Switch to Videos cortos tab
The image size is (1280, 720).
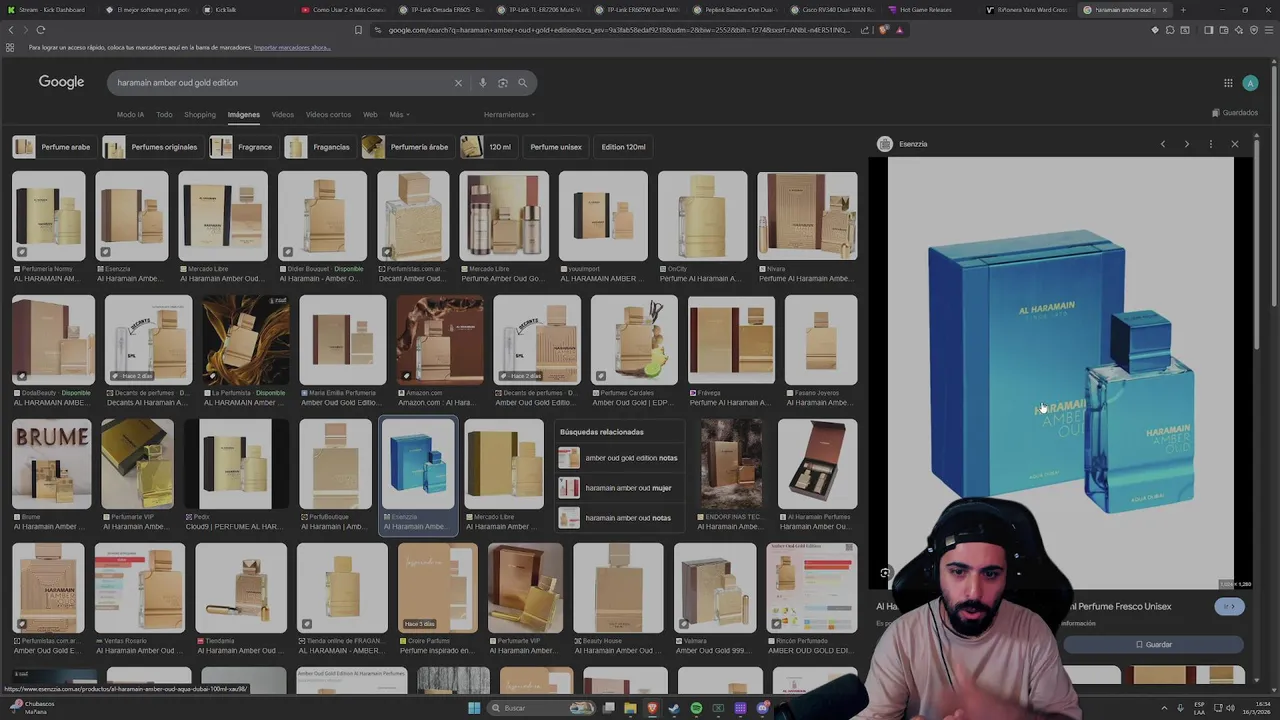pyautogui.click(x=328, y=115)
